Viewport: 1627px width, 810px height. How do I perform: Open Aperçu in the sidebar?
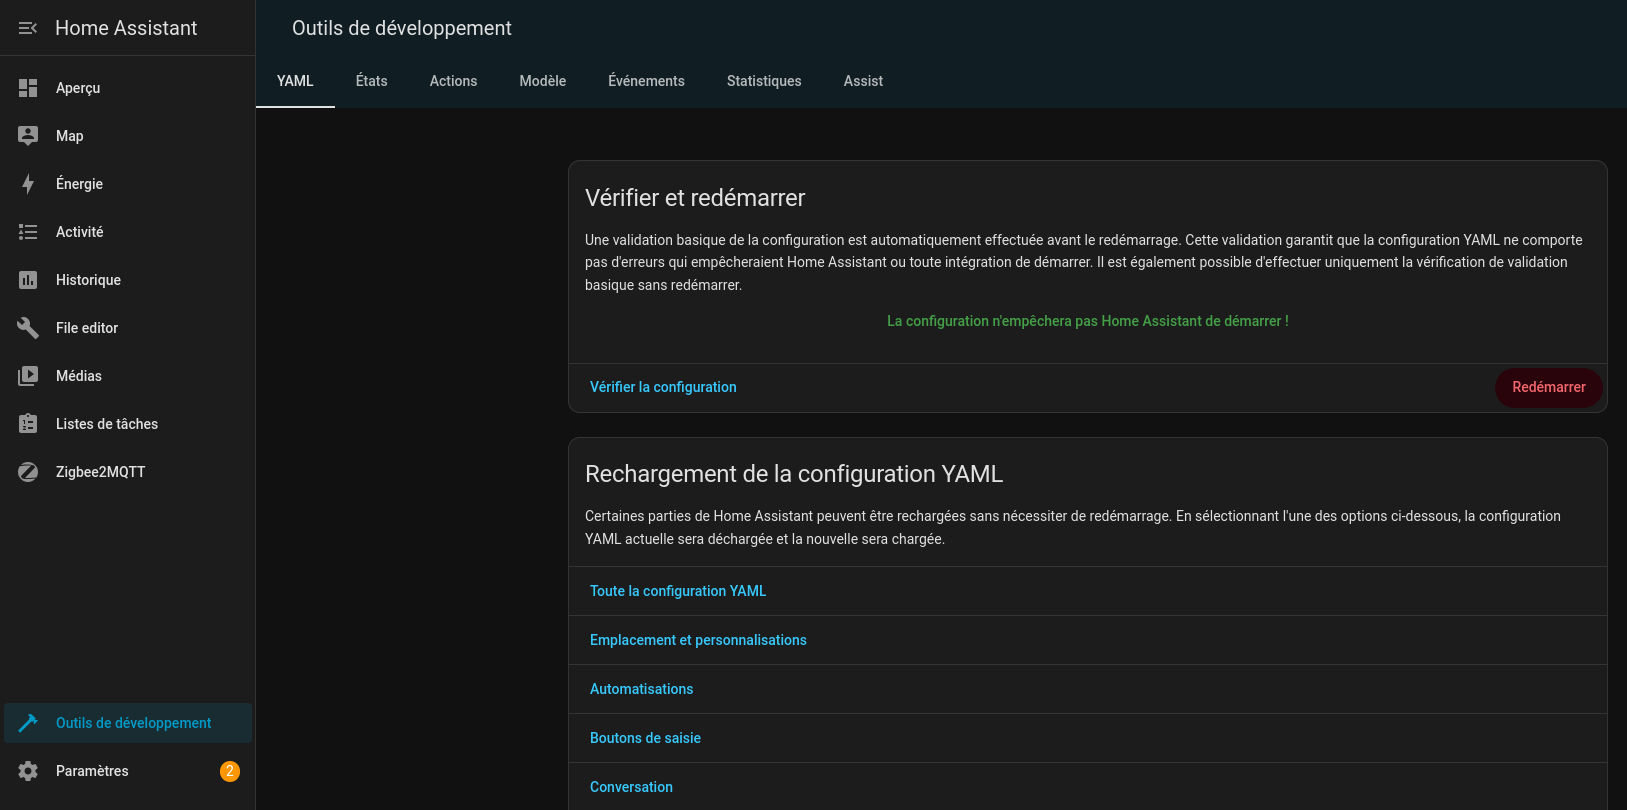click(x=128, y=88)
